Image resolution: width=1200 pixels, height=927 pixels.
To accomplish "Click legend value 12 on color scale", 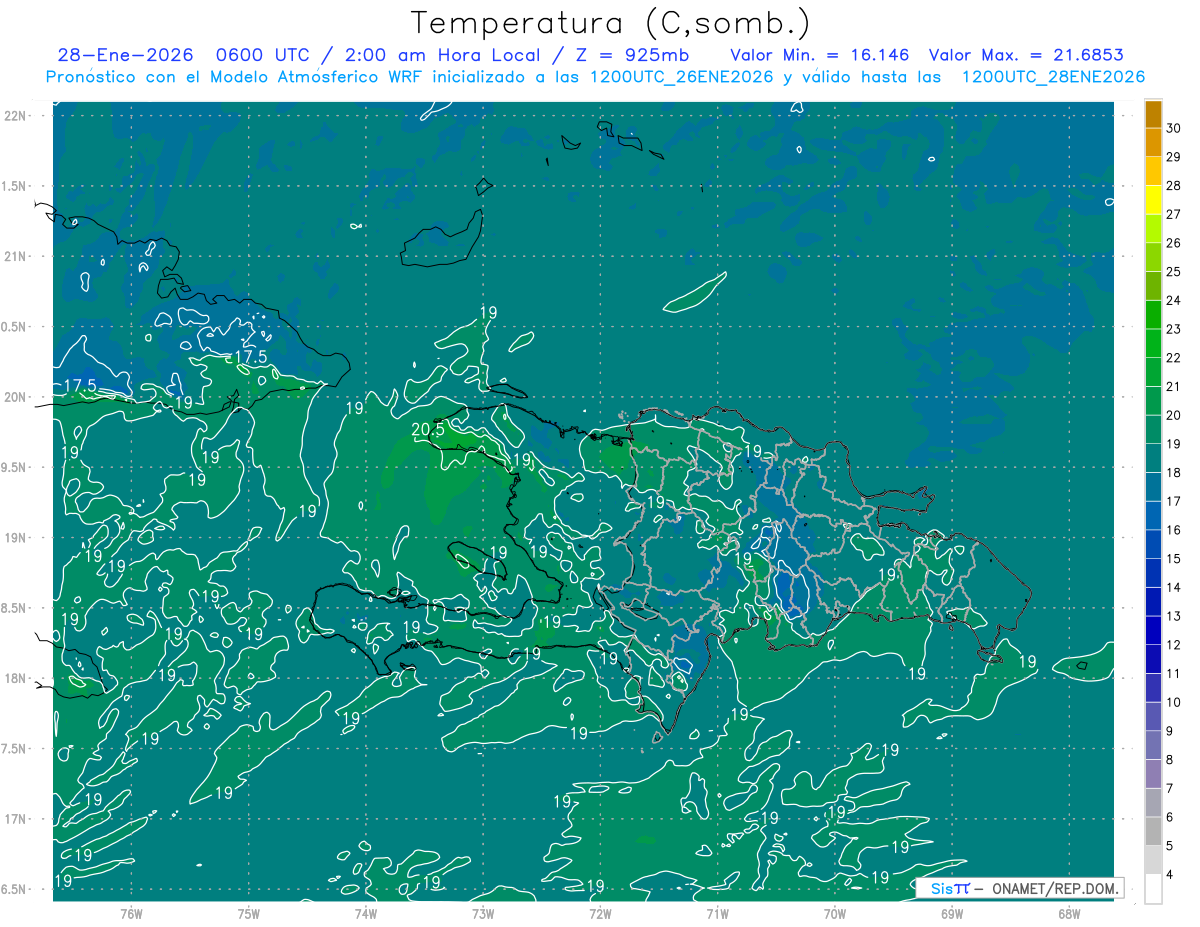I will [x=1174, y=646].
